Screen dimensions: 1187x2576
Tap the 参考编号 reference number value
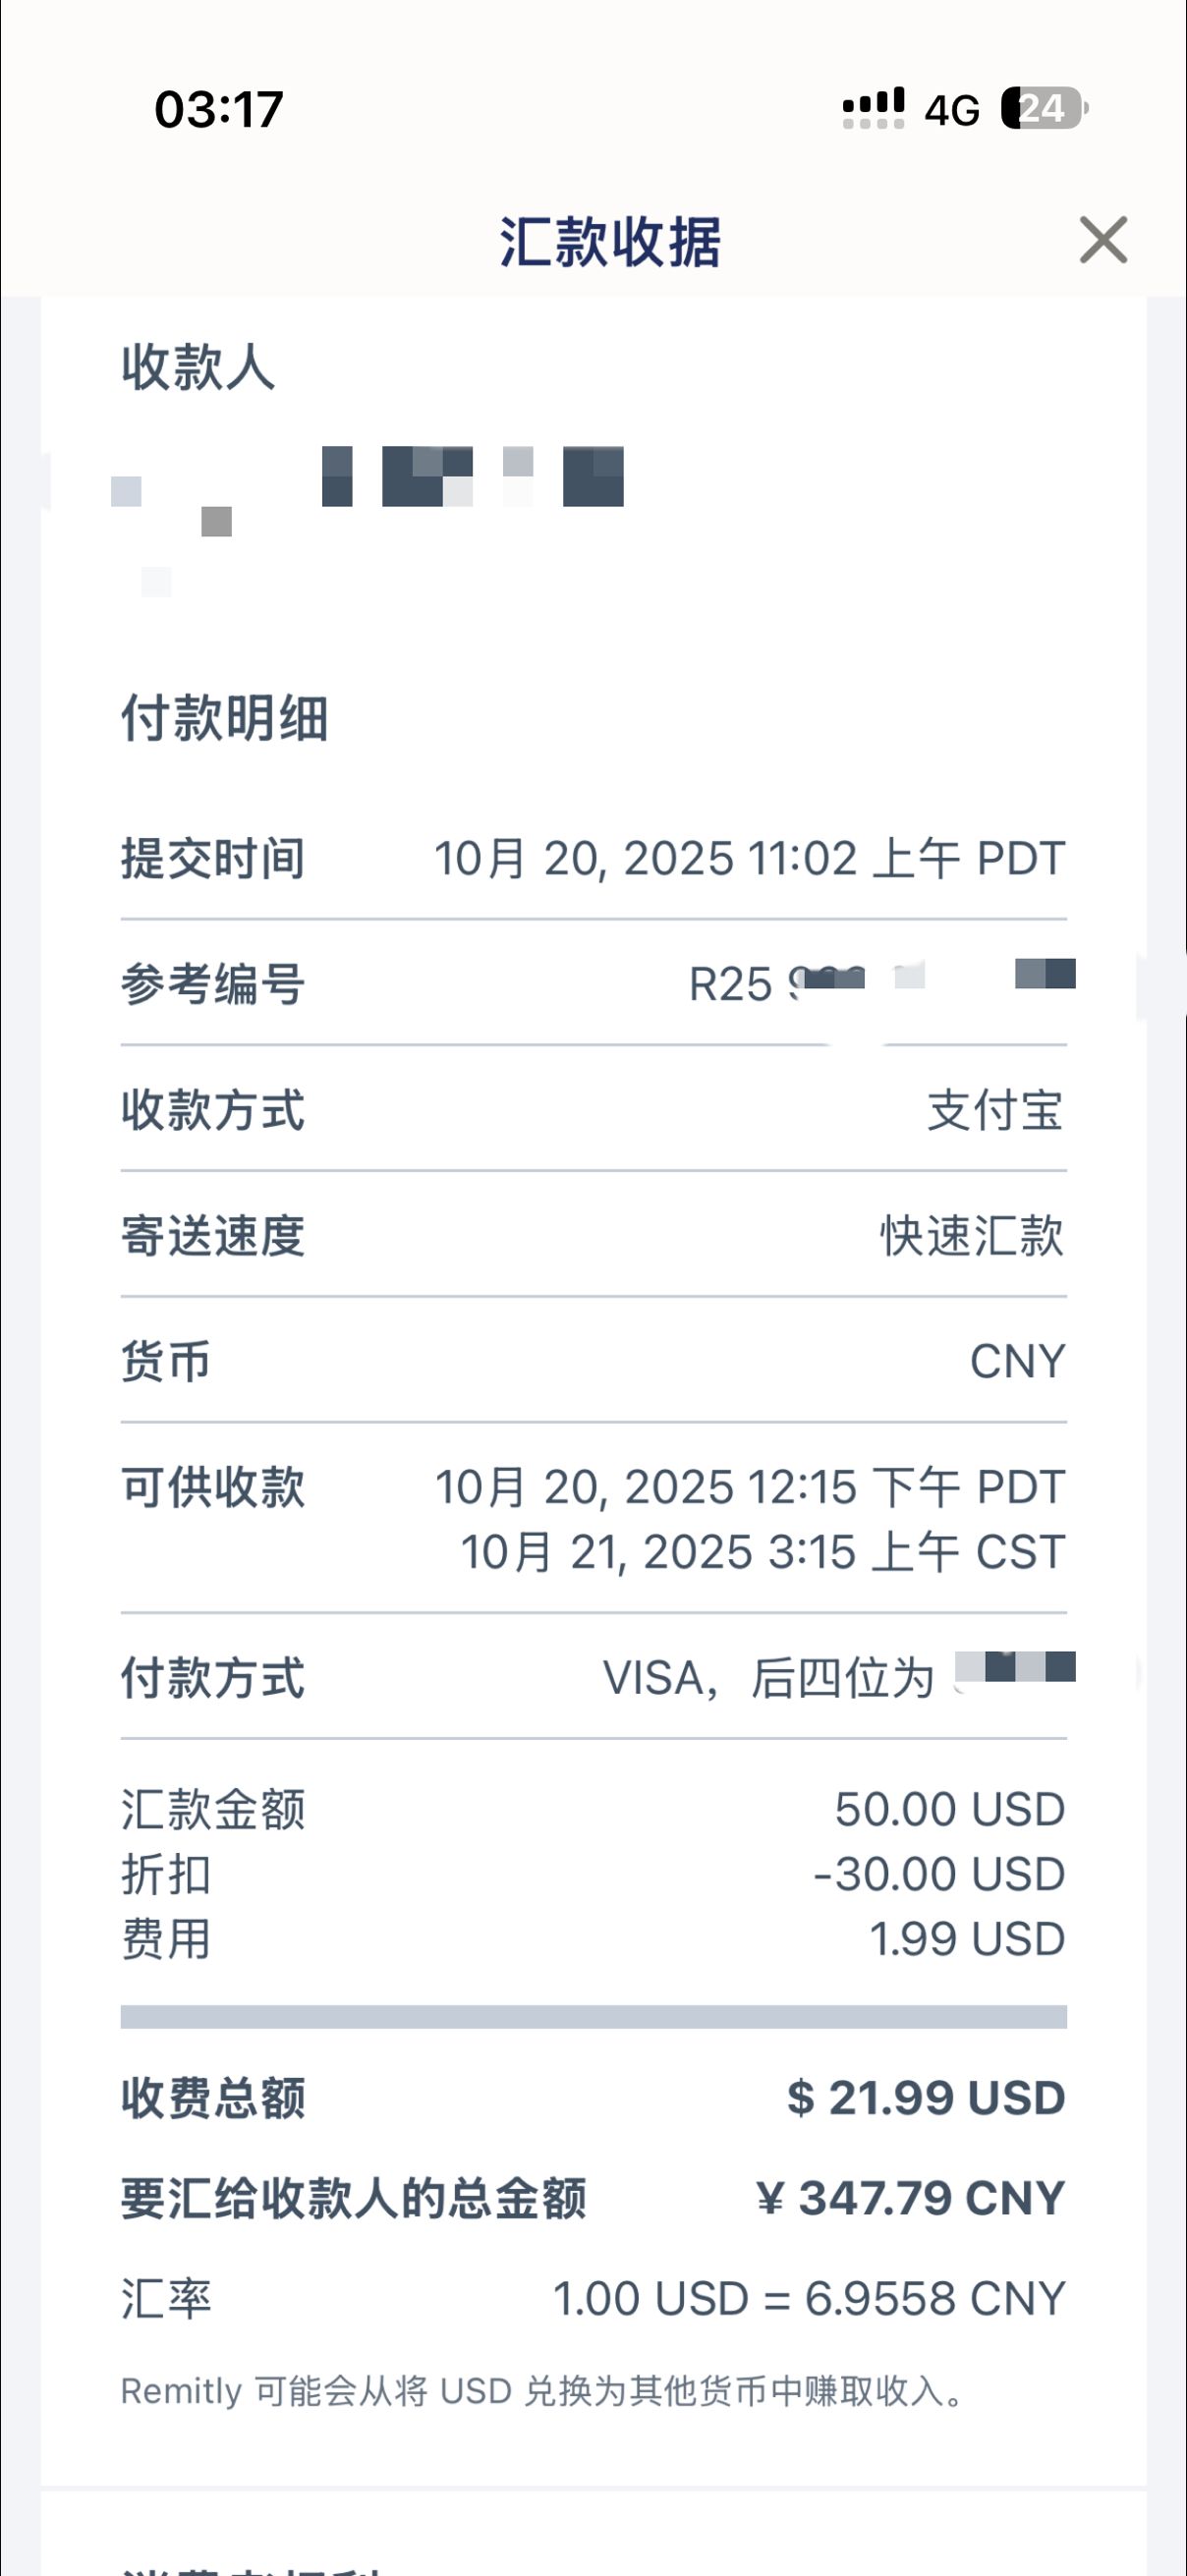point(880,983)
